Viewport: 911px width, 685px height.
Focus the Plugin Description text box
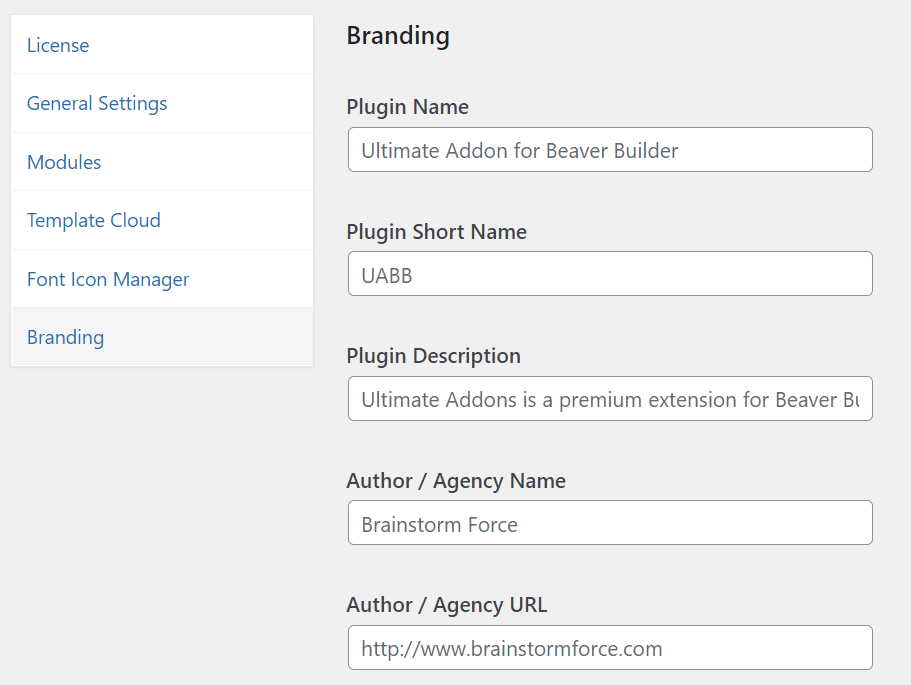(x=609, y=398)
